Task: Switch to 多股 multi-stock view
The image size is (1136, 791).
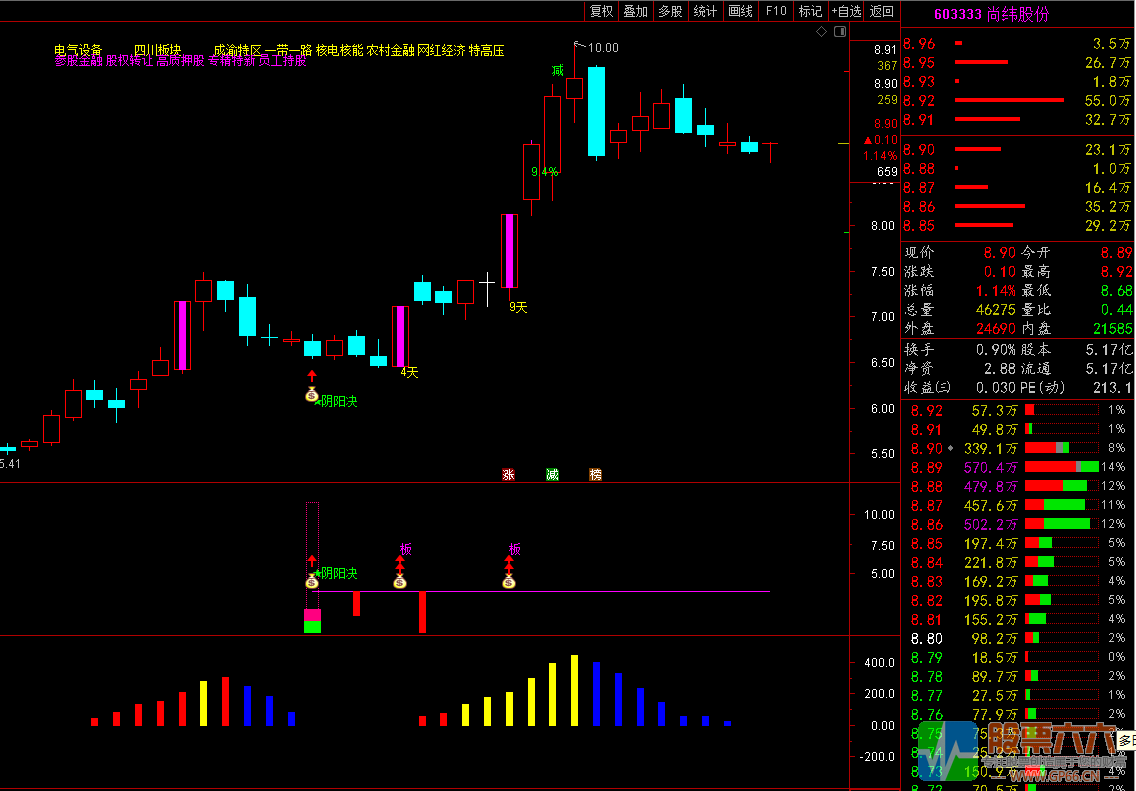Action: pos(670,11)
